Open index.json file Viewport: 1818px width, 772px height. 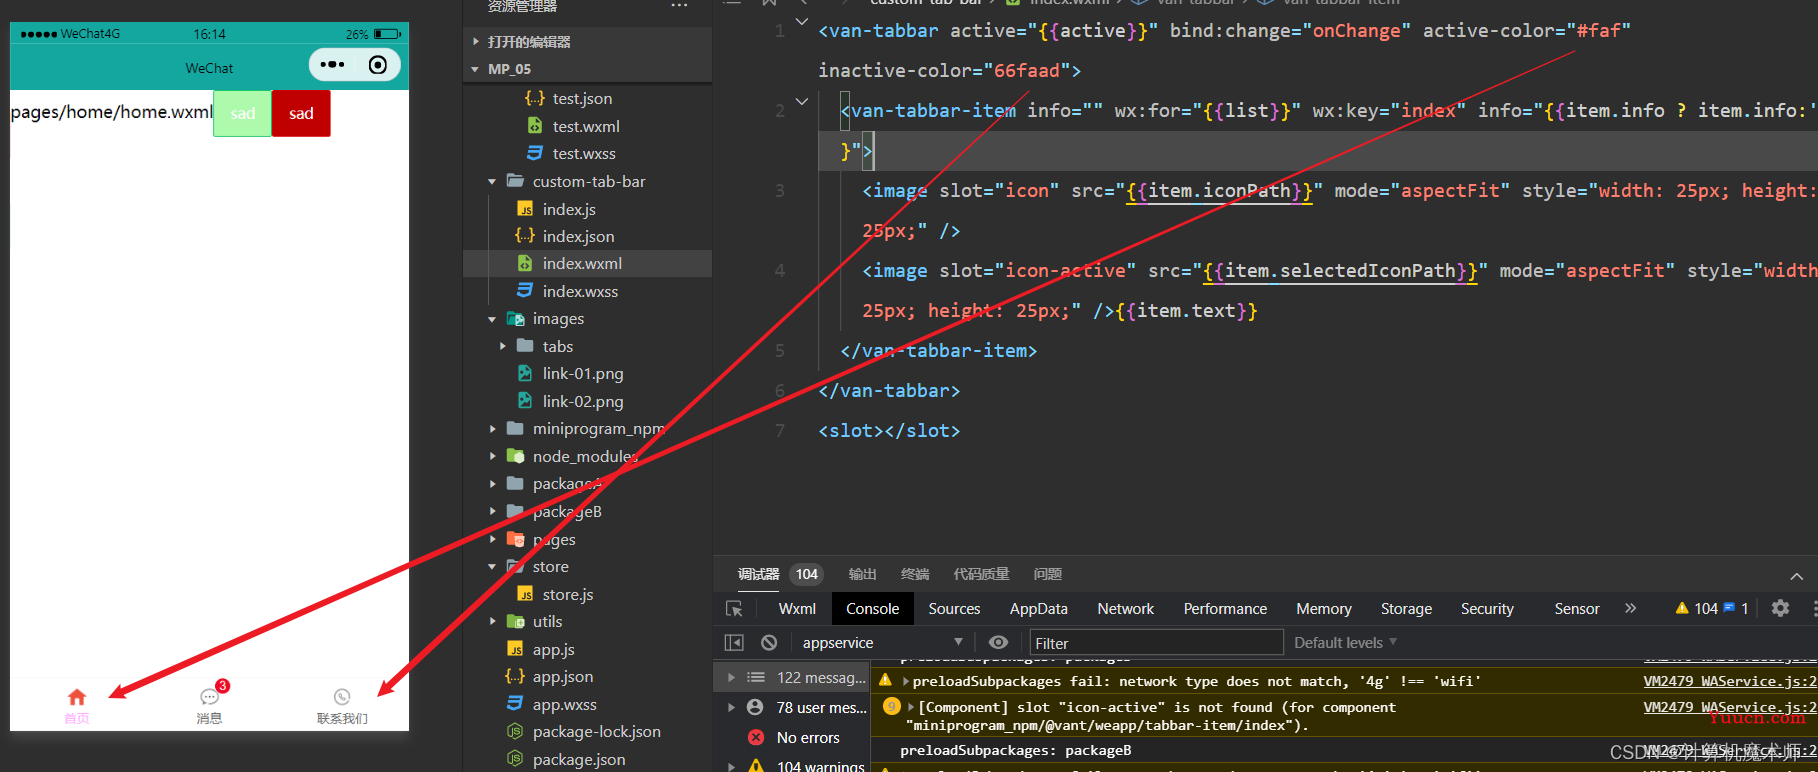pos(578,236)
